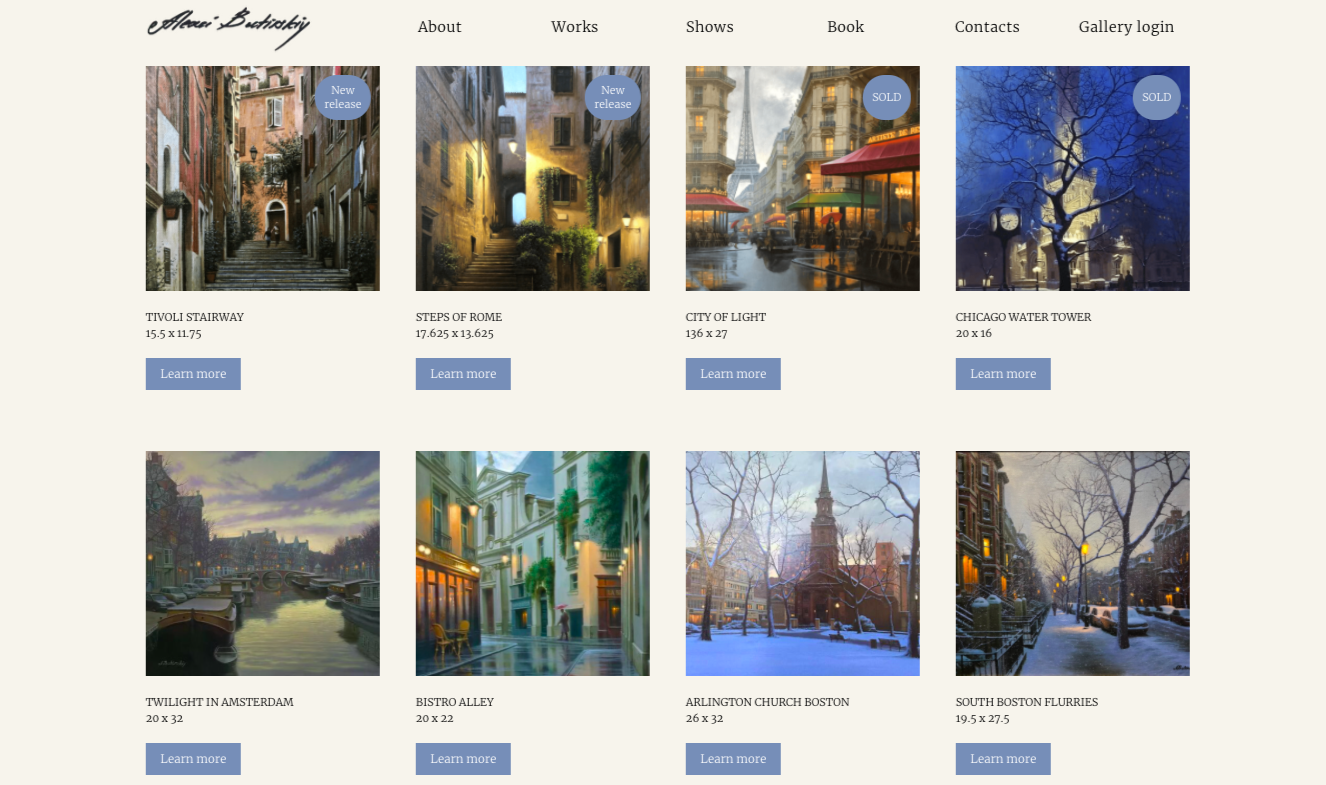This screenshot has height=785, width=1326.
Task: Open the Shows page
Action: 710,27
